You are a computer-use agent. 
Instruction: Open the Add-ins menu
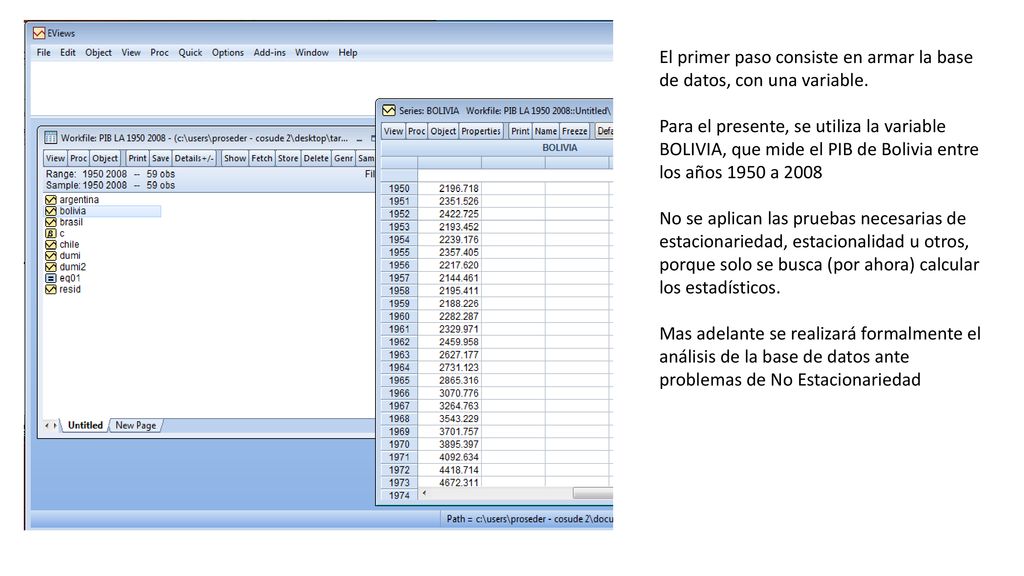(269, 52)
